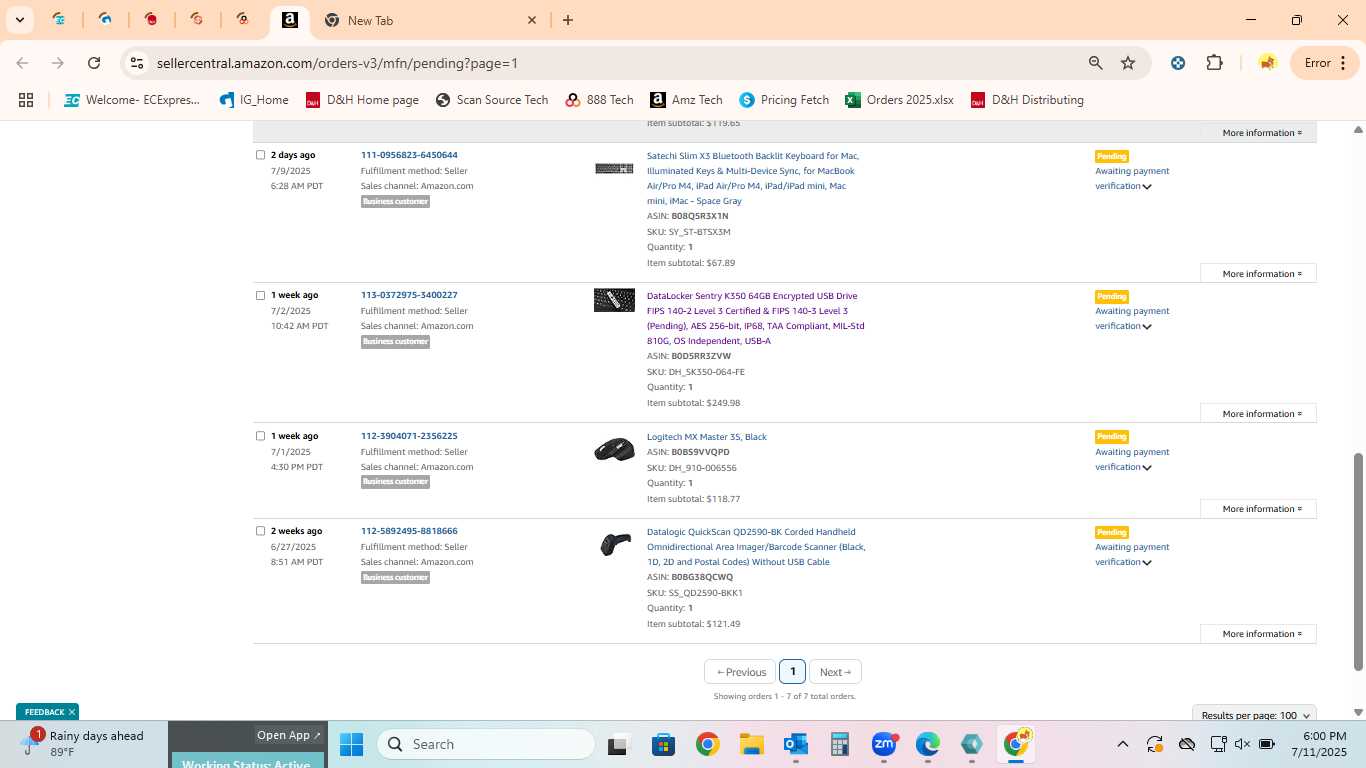View site information icon in address bar

click(x=137, y=63)
